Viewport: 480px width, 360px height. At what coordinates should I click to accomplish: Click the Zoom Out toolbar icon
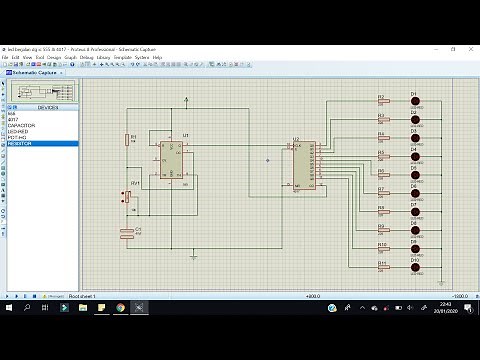[112, 64]
